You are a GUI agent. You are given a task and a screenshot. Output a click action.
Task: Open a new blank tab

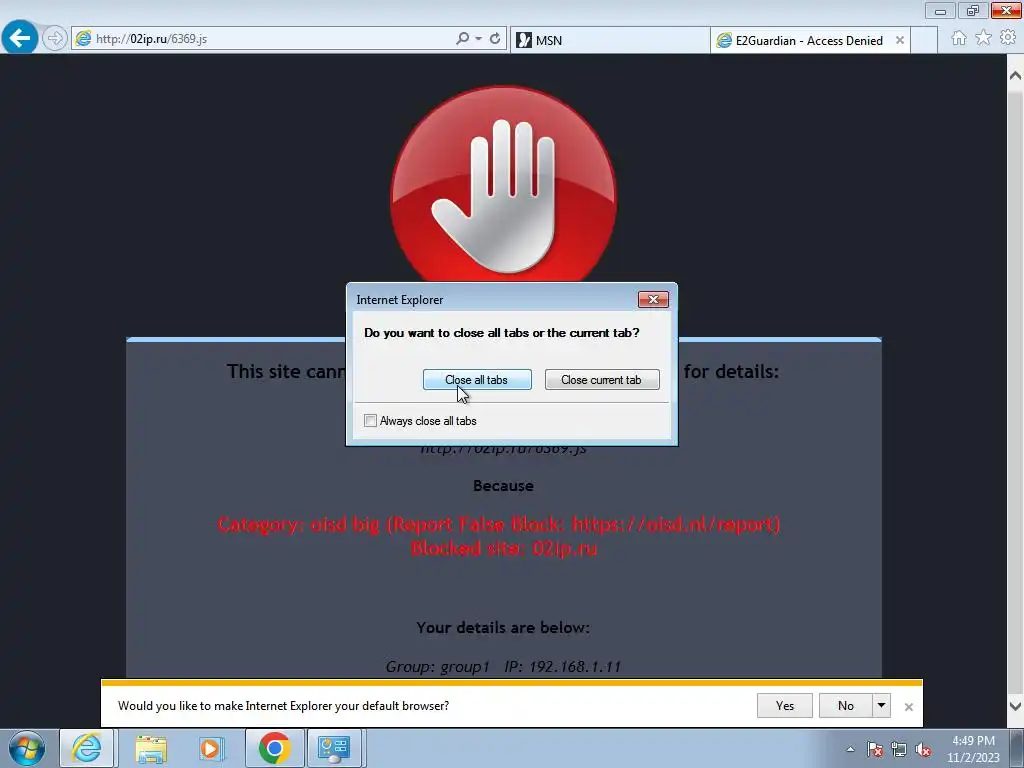click(x=925, y=40)
